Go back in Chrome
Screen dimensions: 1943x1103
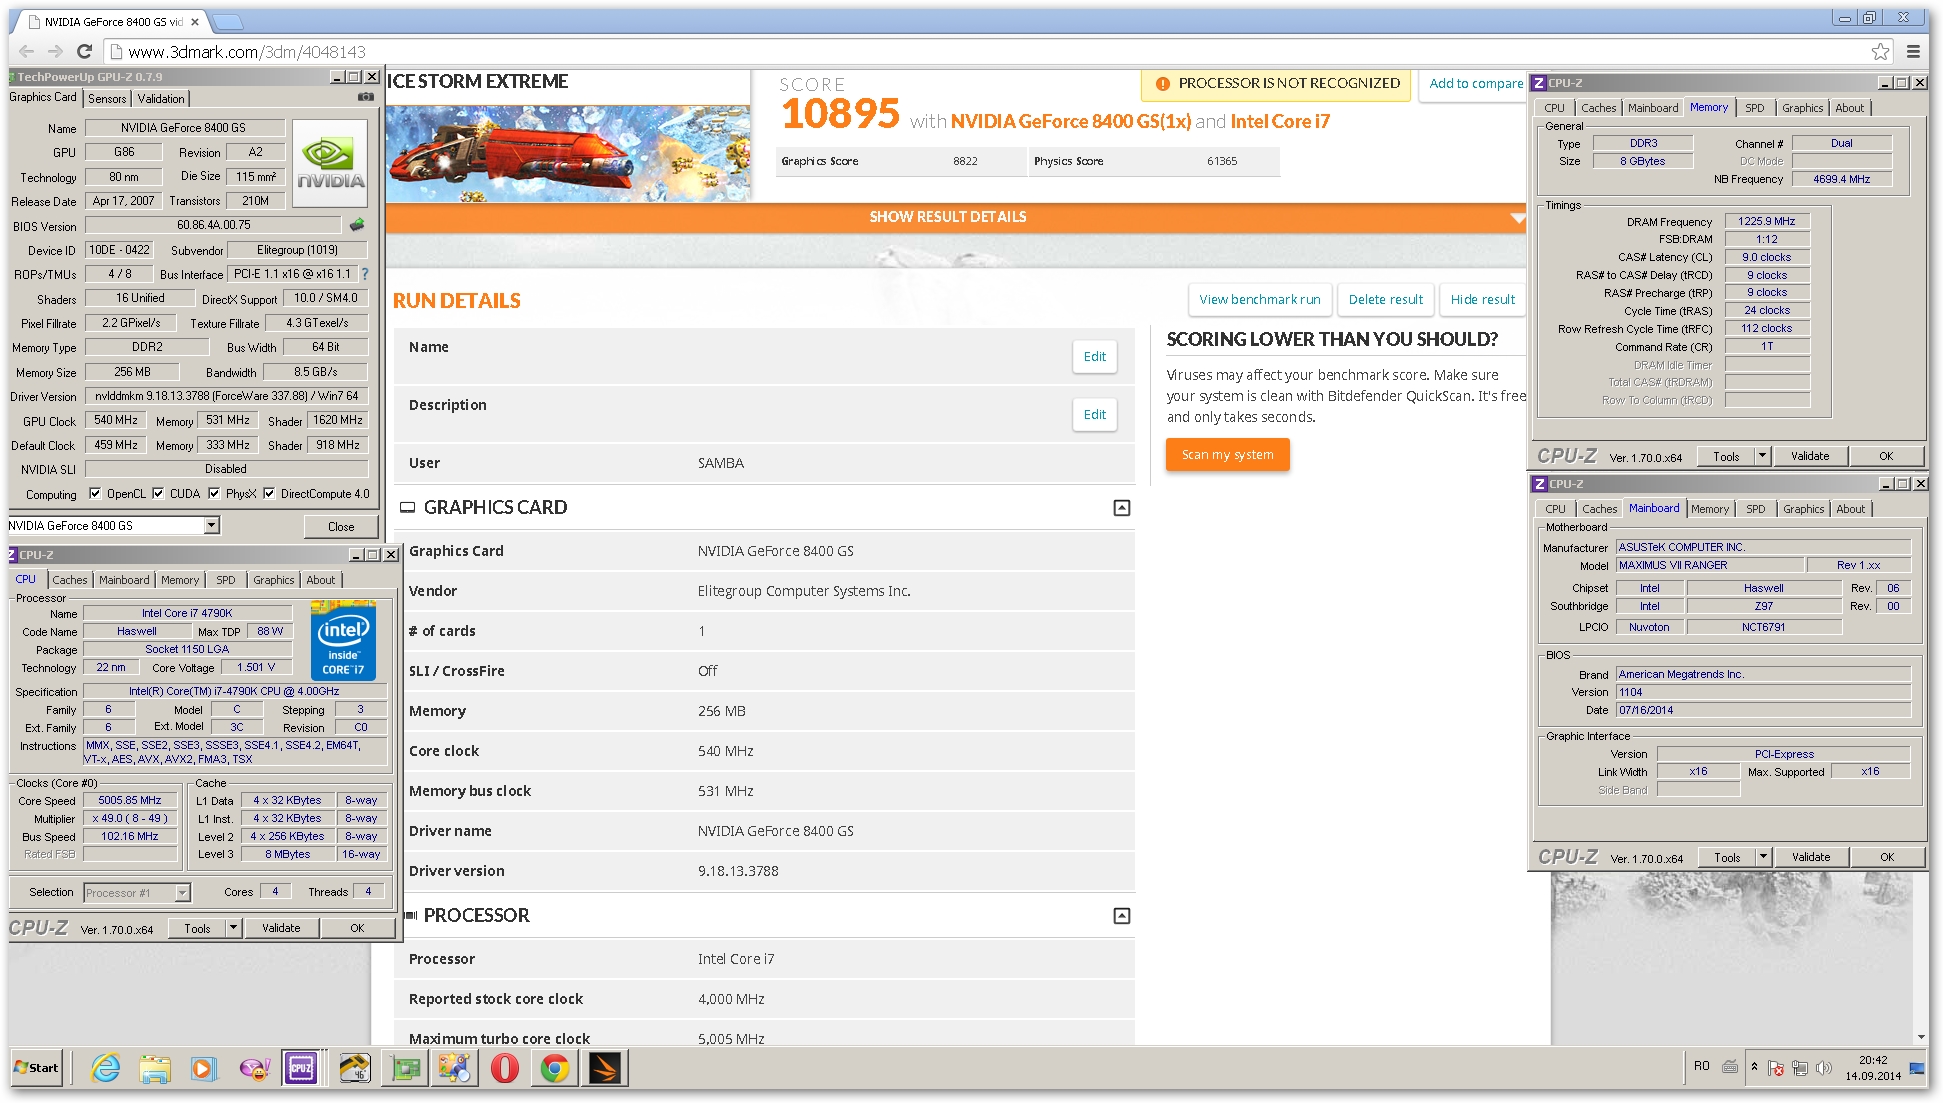tap(27, 51)
